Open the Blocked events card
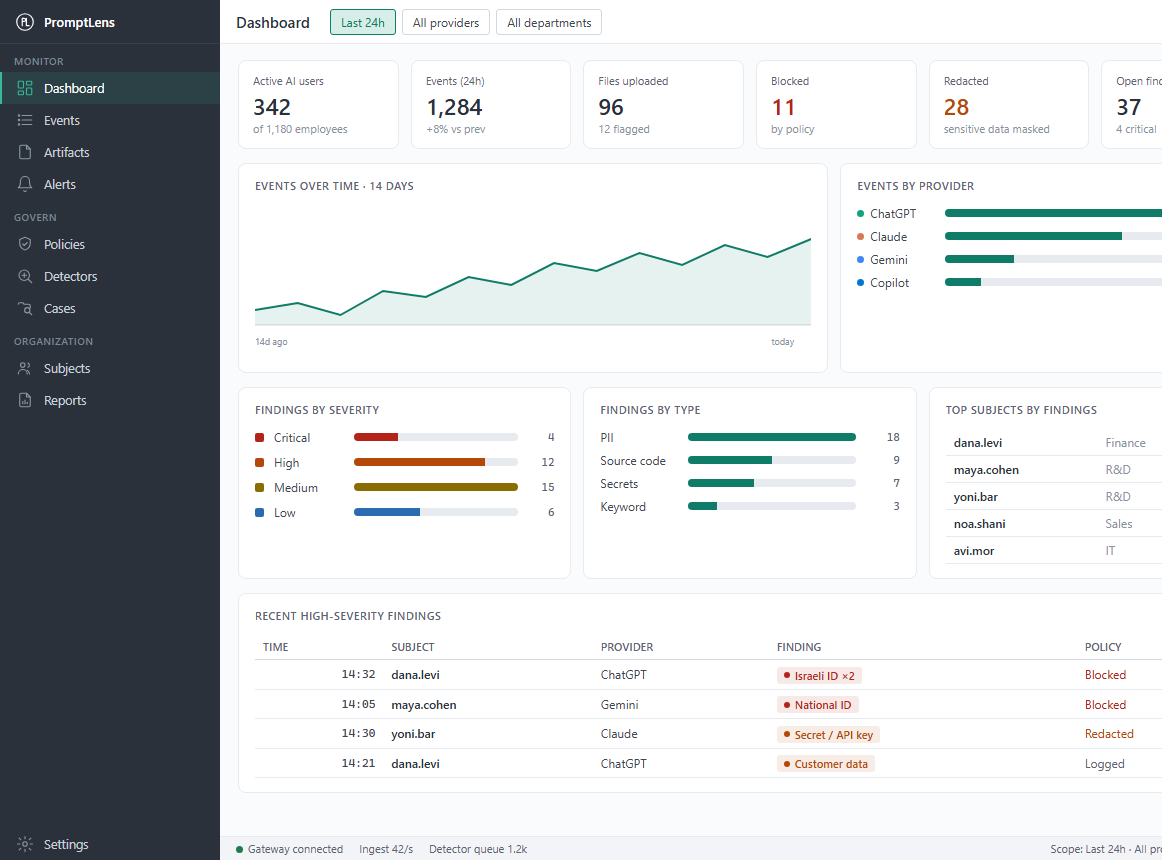Viewport: 1162px width, 860px height. [836, 105]
